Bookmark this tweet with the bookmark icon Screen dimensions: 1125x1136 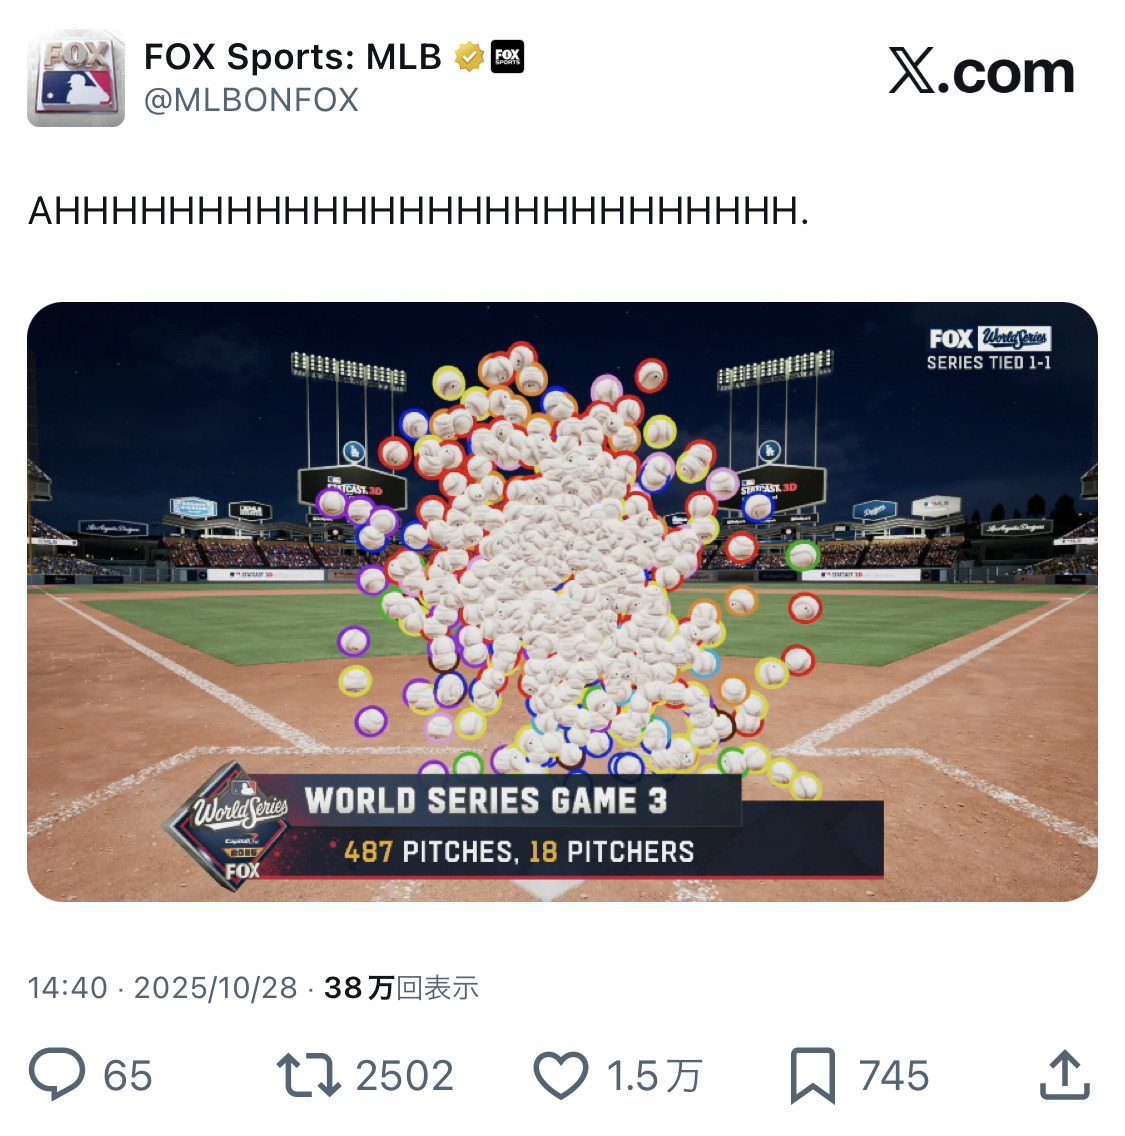[813, 1075]
